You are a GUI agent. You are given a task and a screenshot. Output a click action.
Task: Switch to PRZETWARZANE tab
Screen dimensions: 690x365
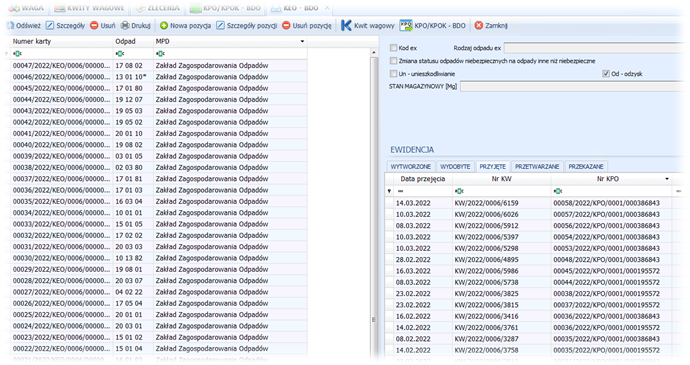click(537, 166)
